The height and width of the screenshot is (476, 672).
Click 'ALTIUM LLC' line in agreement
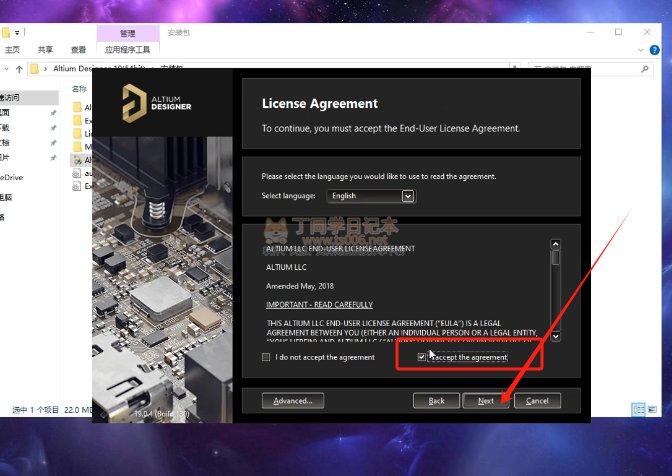[286, 267]
